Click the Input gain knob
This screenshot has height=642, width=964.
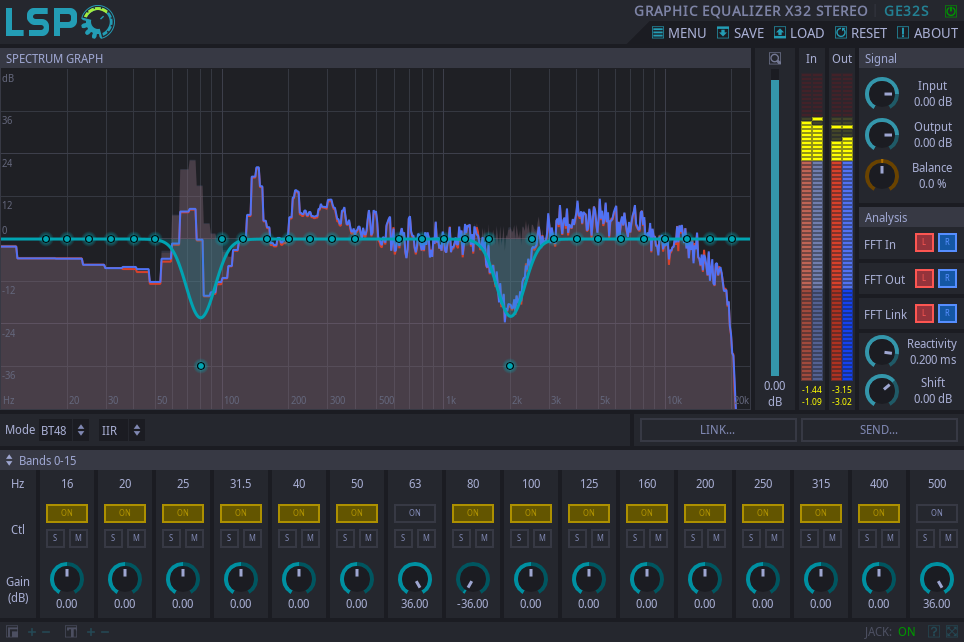pyautogui.click(x=882, y=94)
